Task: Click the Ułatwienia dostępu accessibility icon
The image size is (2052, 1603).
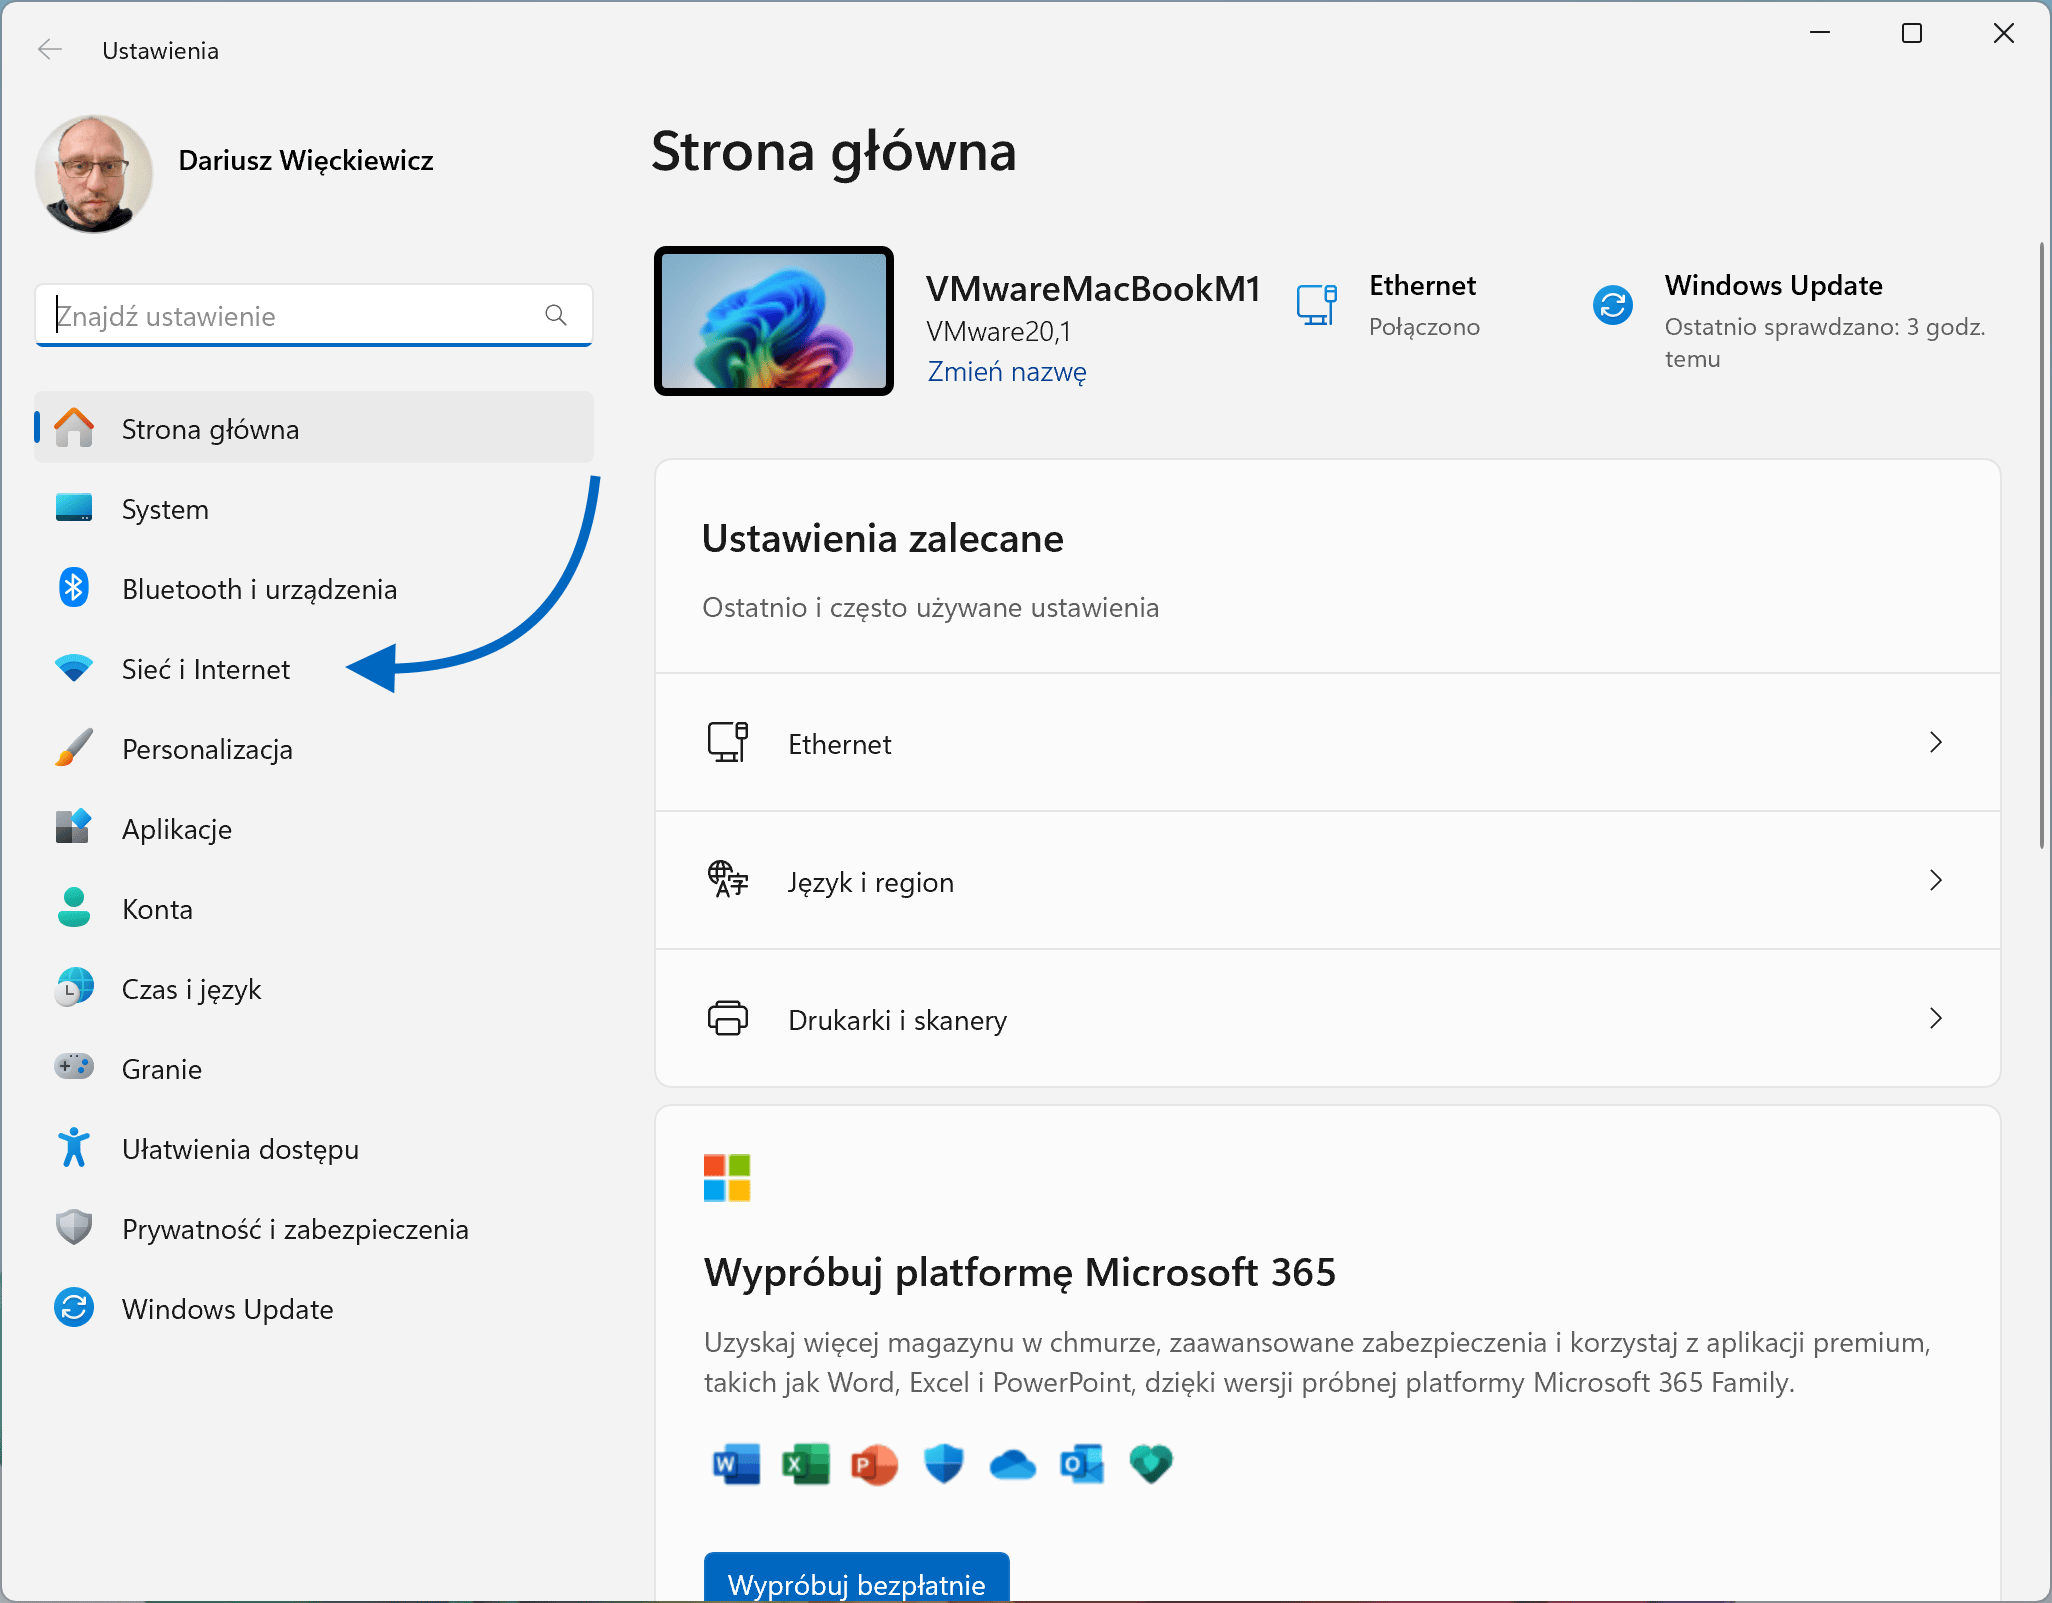Action: click(x=74, y=1148)
